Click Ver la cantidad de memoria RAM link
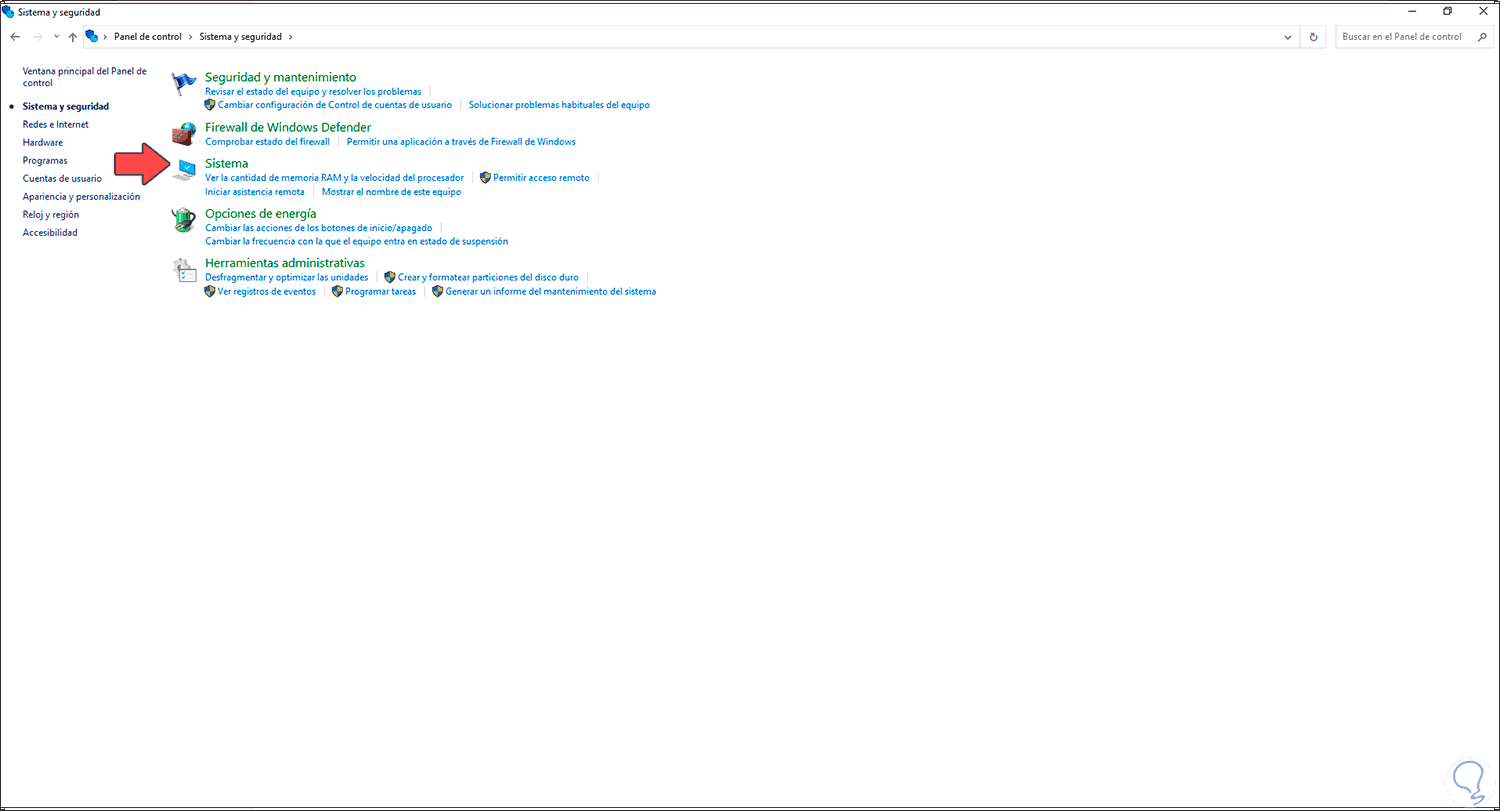The image size is (1500, 811). [334, 178]
